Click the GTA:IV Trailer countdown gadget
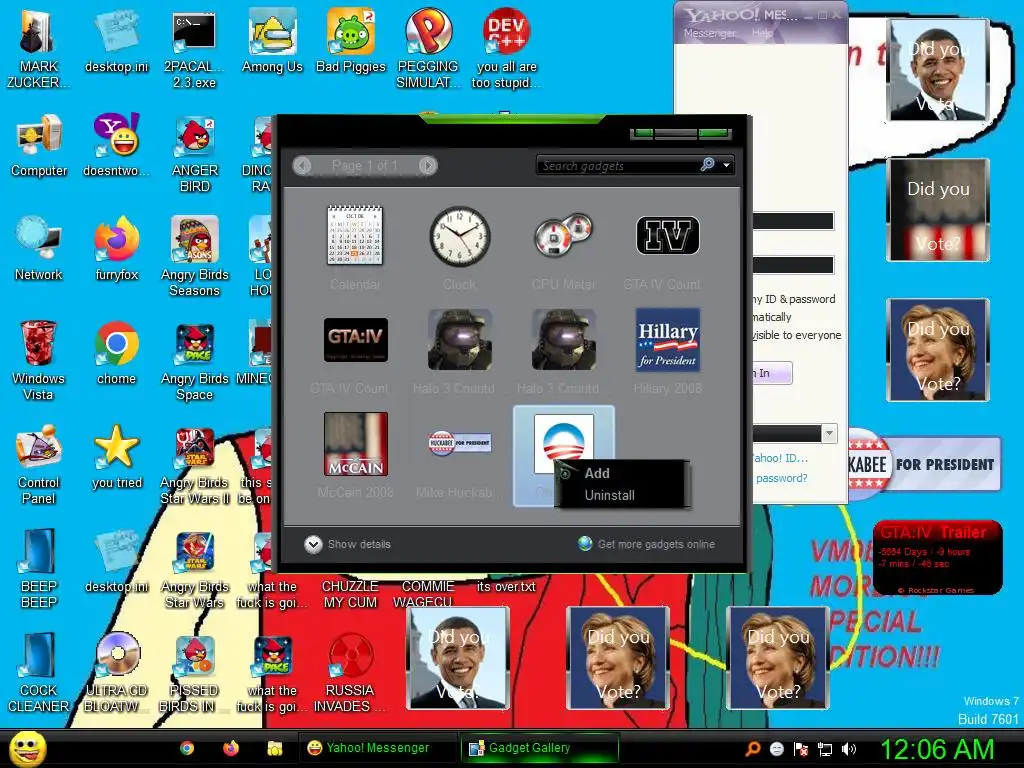Screen dimensions: 1024x768 coord(938,557)
